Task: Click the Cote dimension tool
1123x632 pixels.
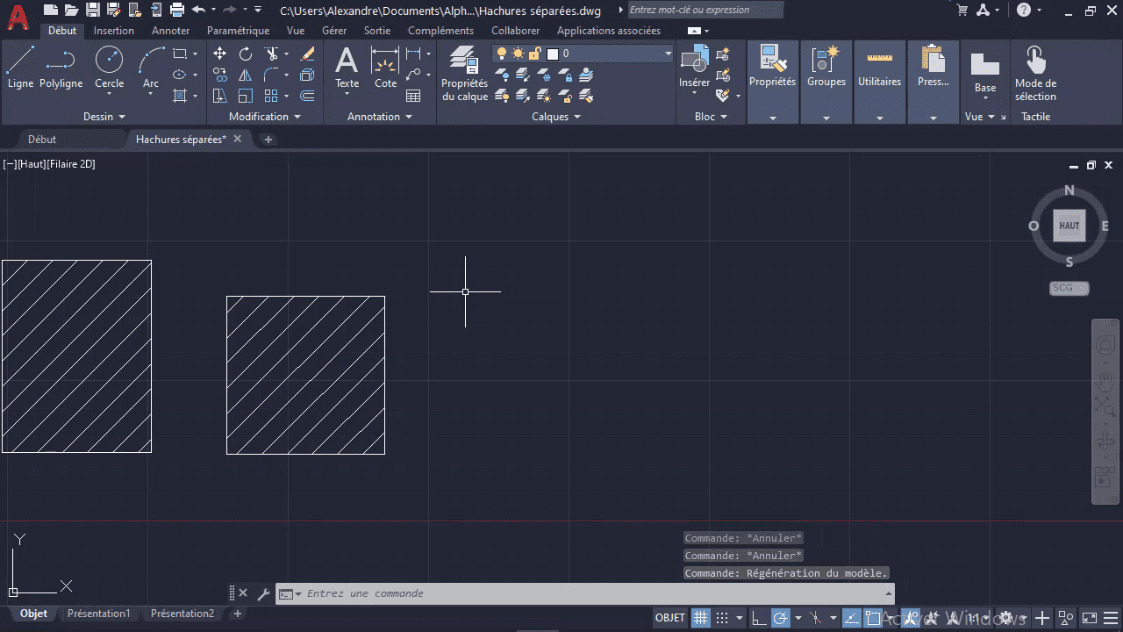Action: pos(385,70)
